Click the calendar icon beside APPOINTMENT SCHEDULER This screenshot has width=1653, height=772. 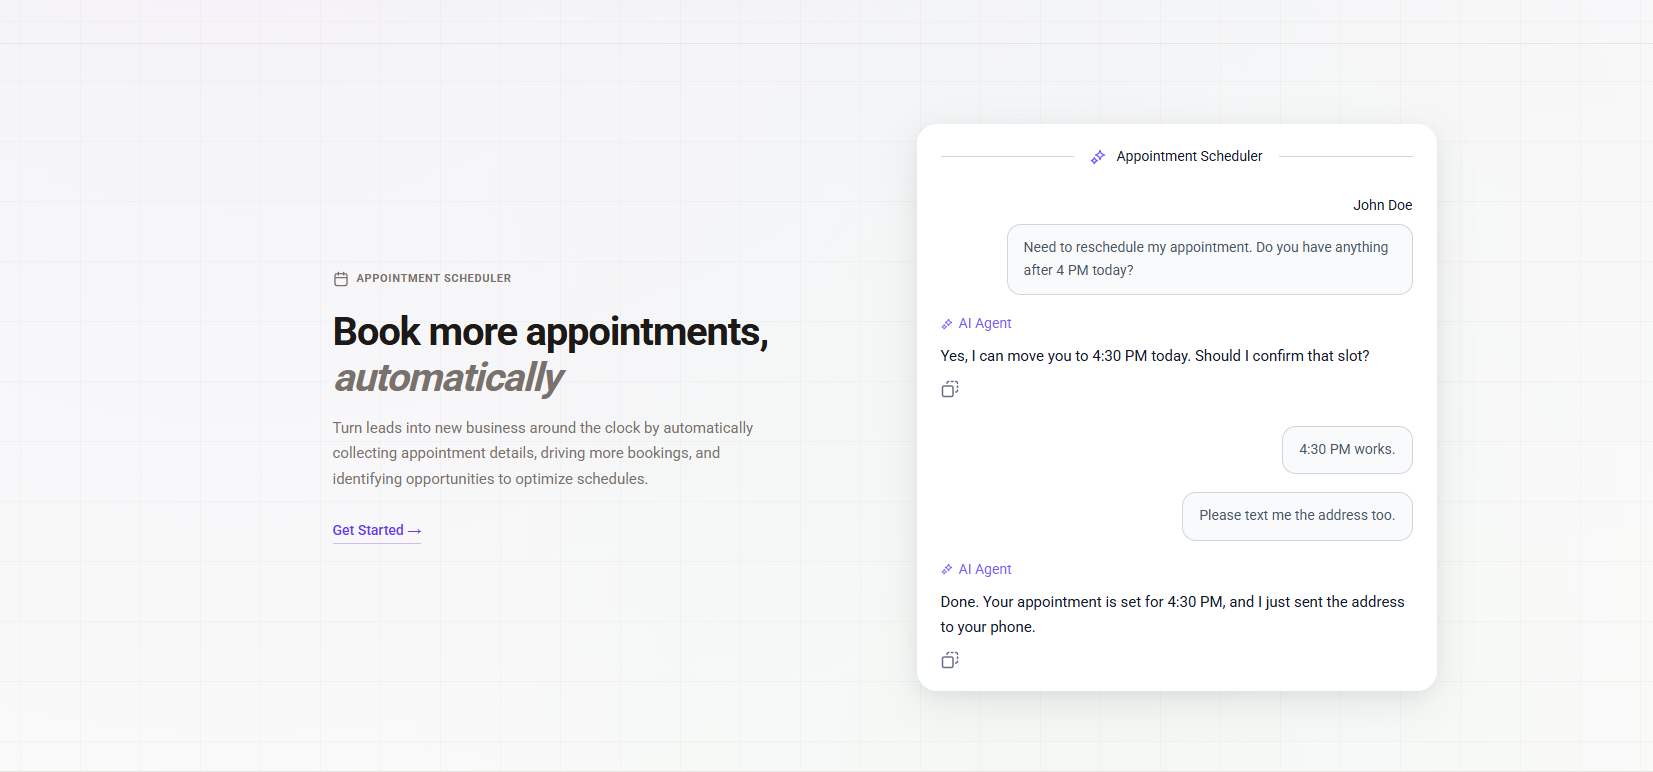[341, 279]
